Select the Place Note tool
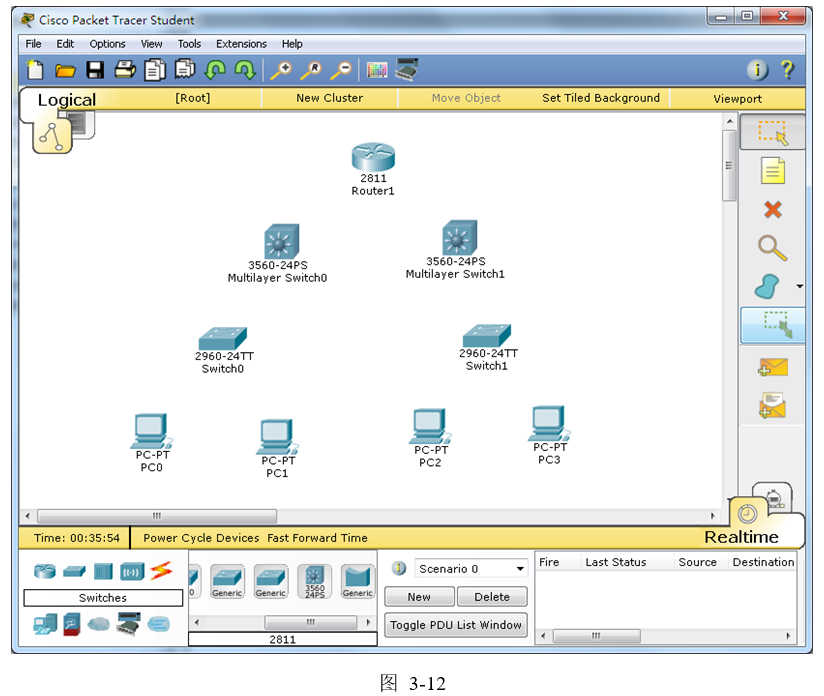 [x=772, y=171]
